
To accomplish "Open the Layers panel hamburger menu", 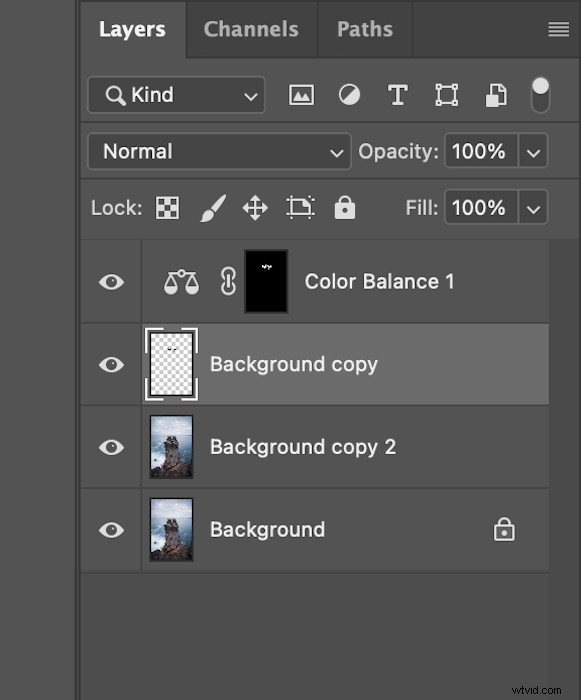I will click(x=558, y=29).
